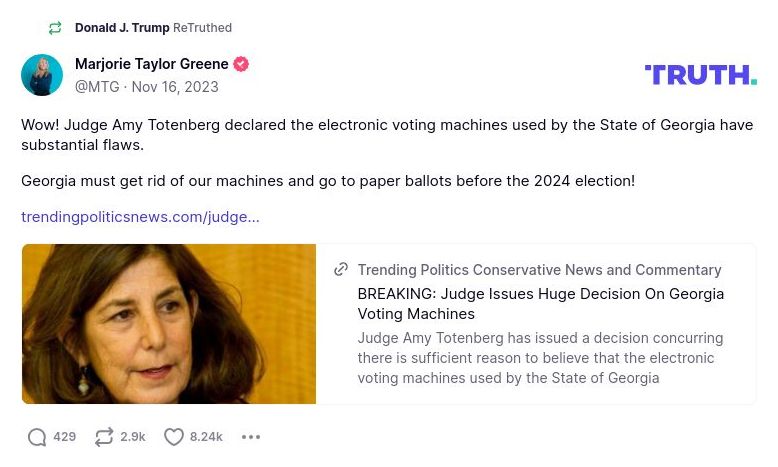The height and width of the screenshot is (467, 778).
Task: Like the post with heart icon
Action: coord(174,437)
